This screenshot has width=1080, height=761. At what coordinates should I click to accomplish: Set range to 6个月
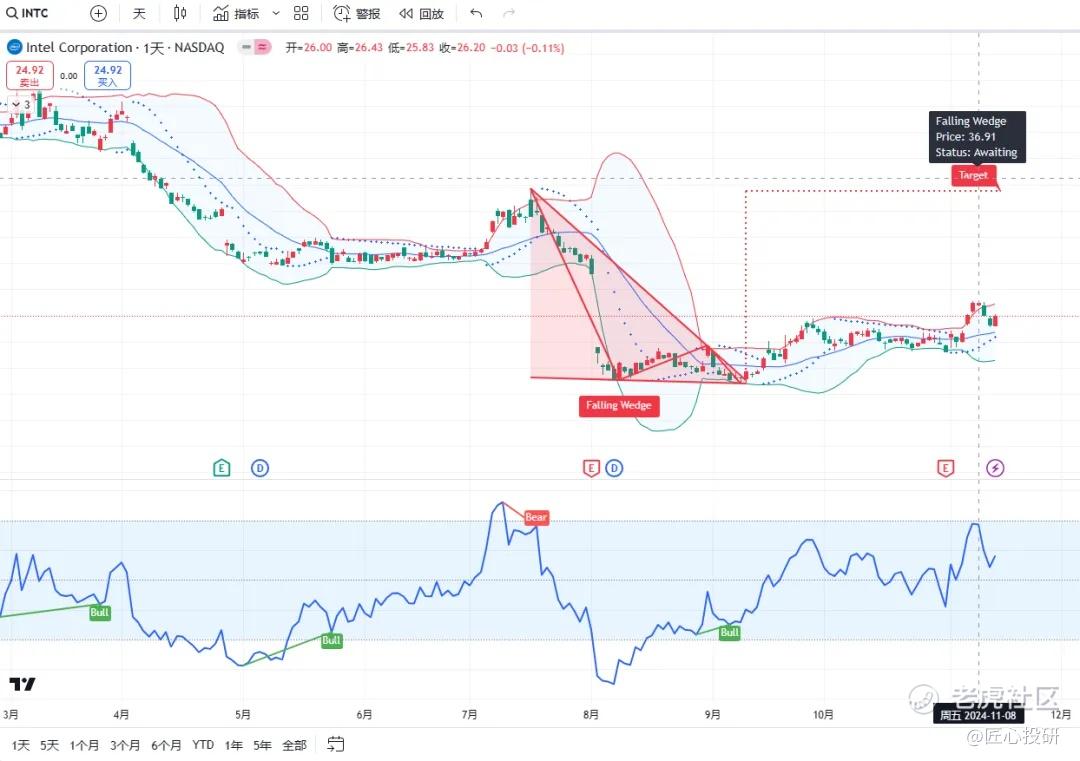[x=166, y=745]
